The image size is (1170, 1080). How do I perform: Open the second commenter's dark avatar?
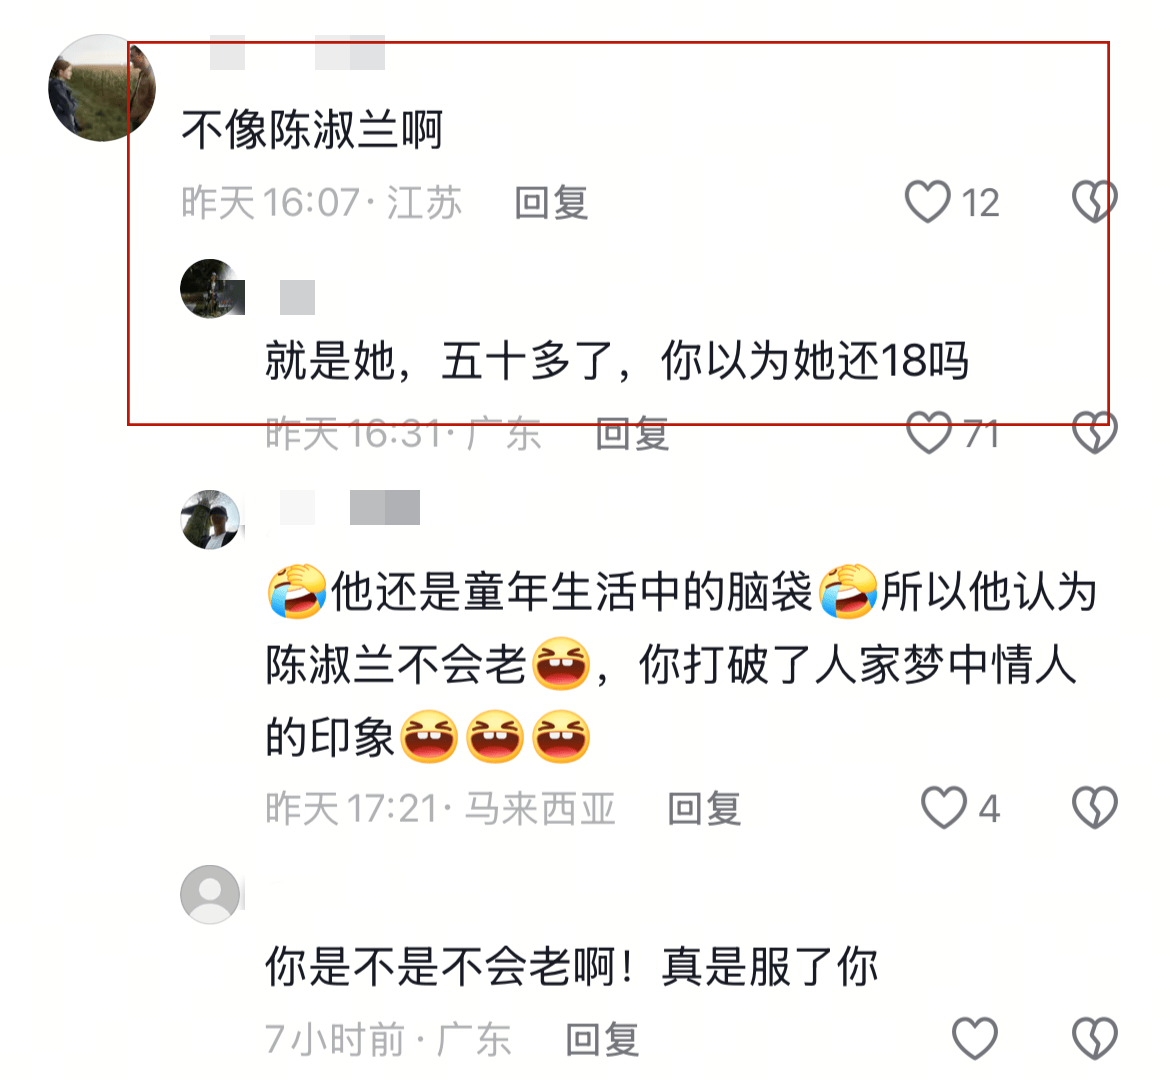click(x=212, y=288)
